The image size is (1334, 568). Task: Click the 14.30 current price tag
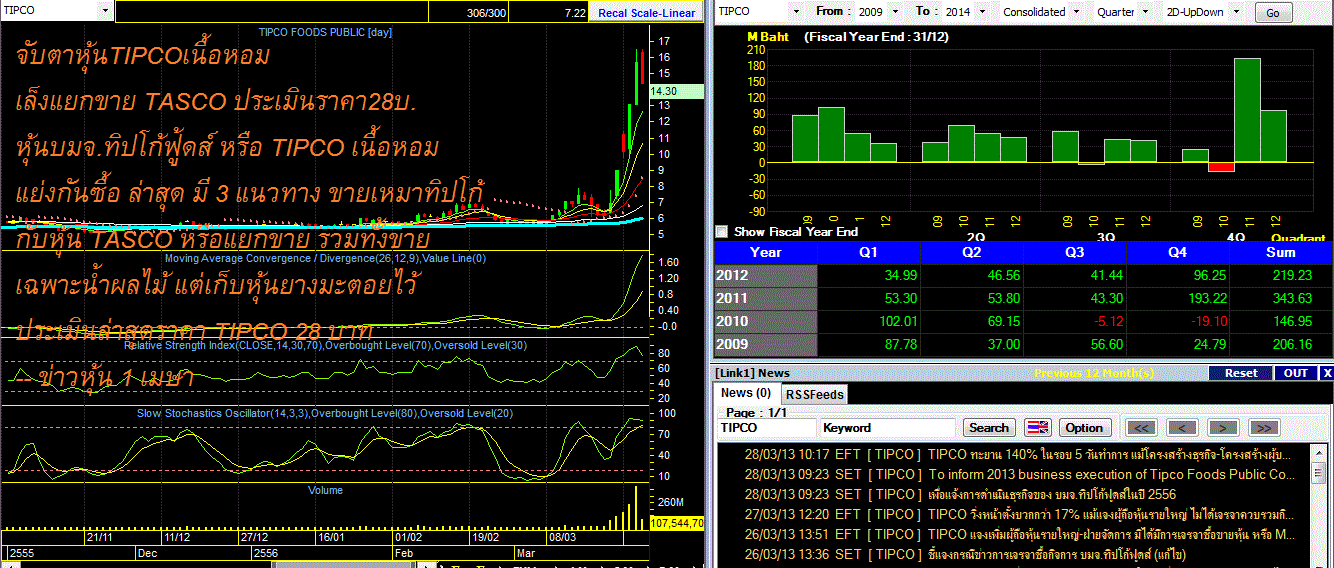pyautogui.click(x=676, y=91)
